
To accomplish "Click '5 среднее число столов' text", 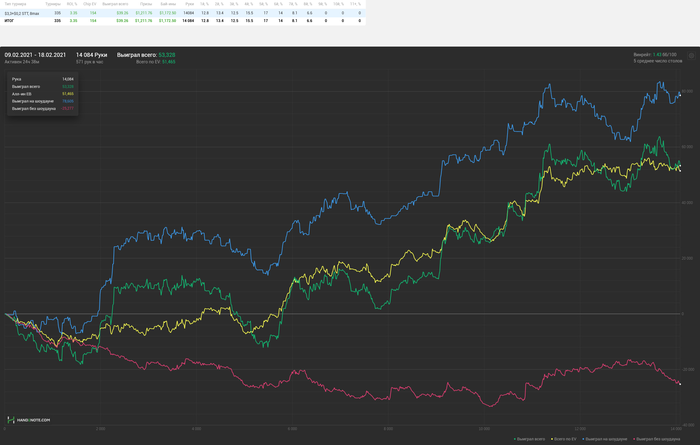I will [x=658, y=61].
